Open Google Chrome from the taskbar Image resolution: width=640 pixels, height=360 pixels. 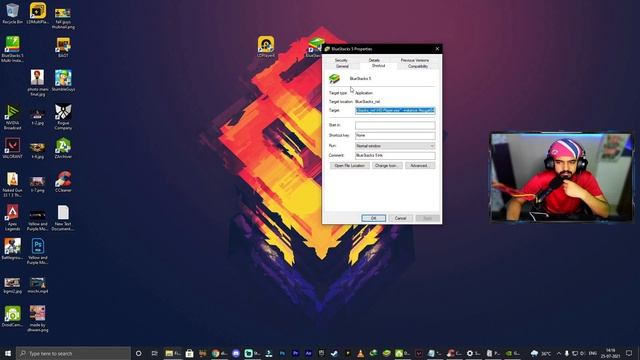218,353
